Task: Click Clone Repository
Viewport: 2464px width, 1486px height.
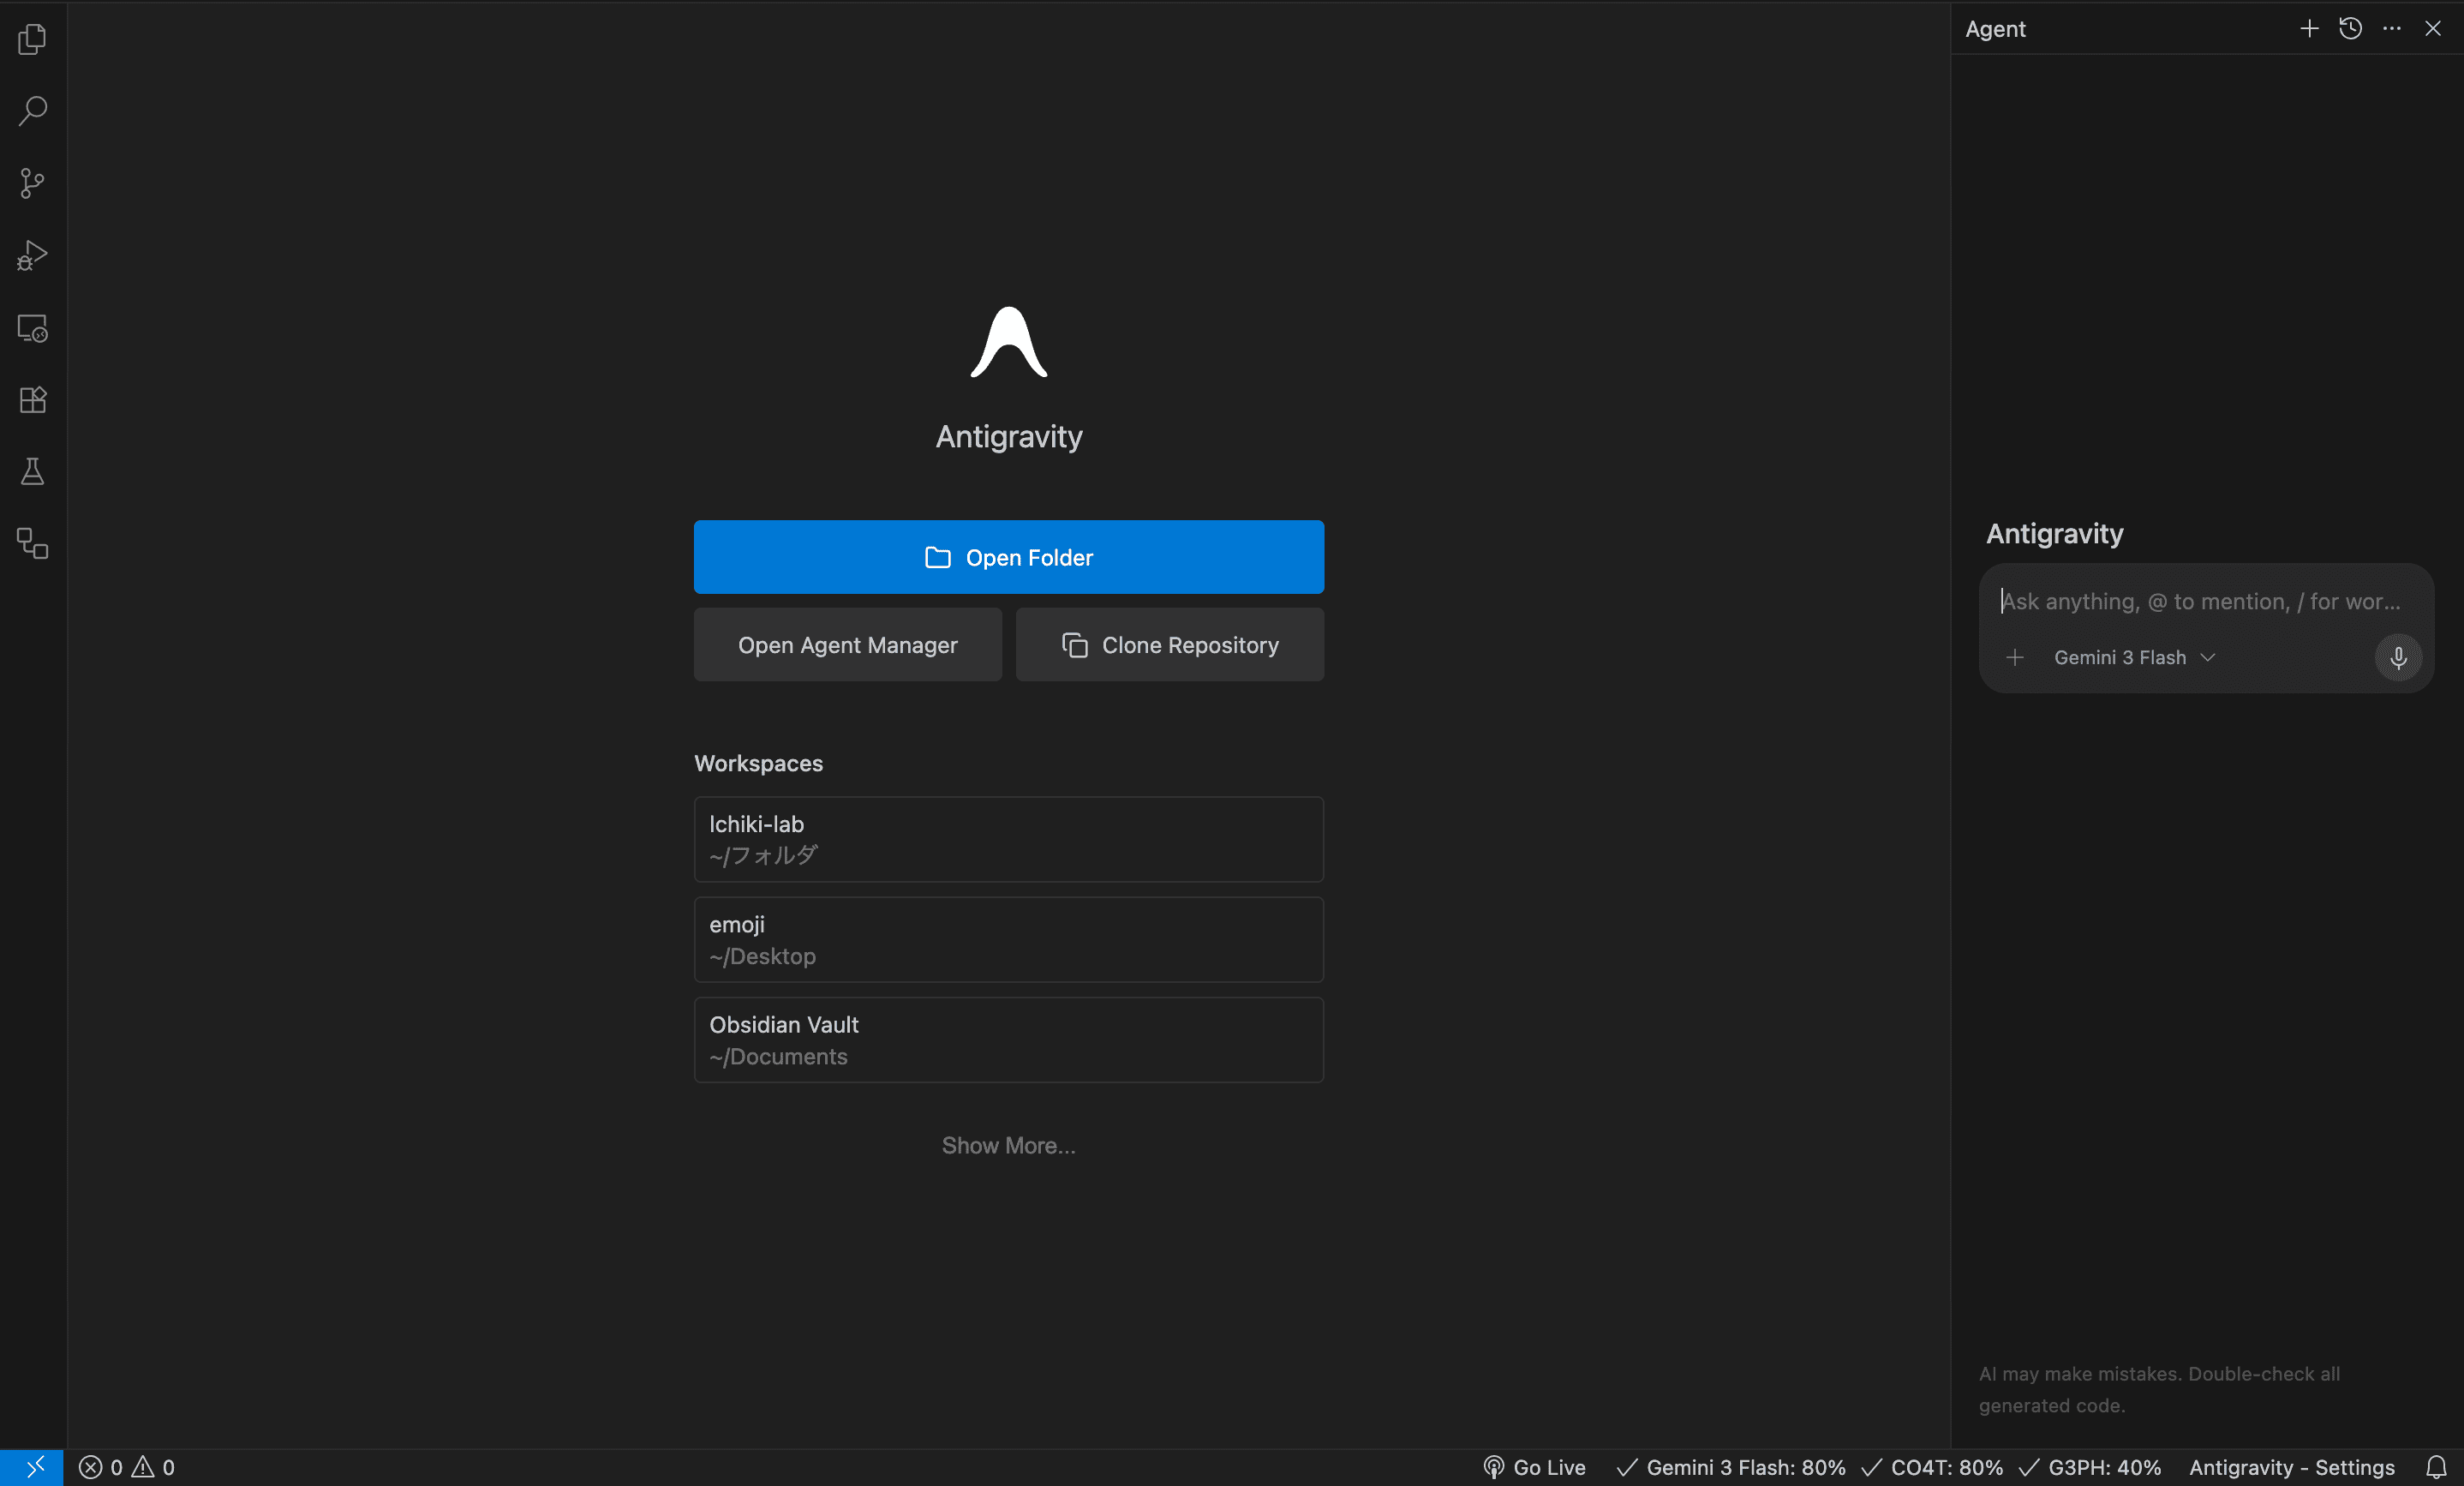Action: click(1170, 645)
